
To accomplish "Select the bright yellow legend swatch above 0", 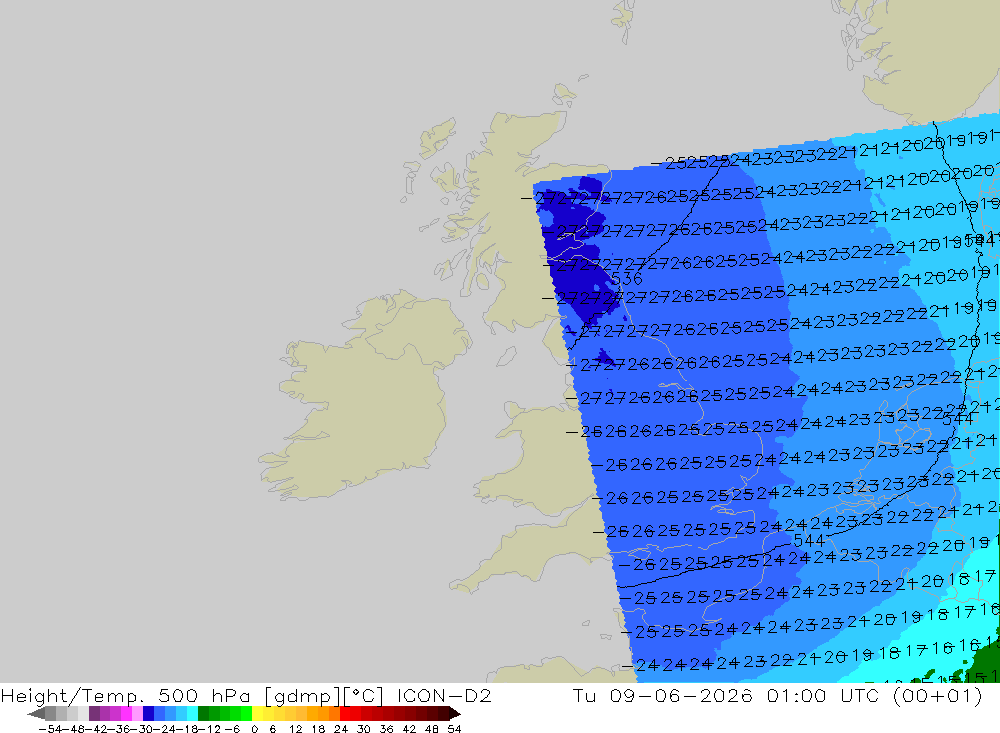I will click(258, 714).
